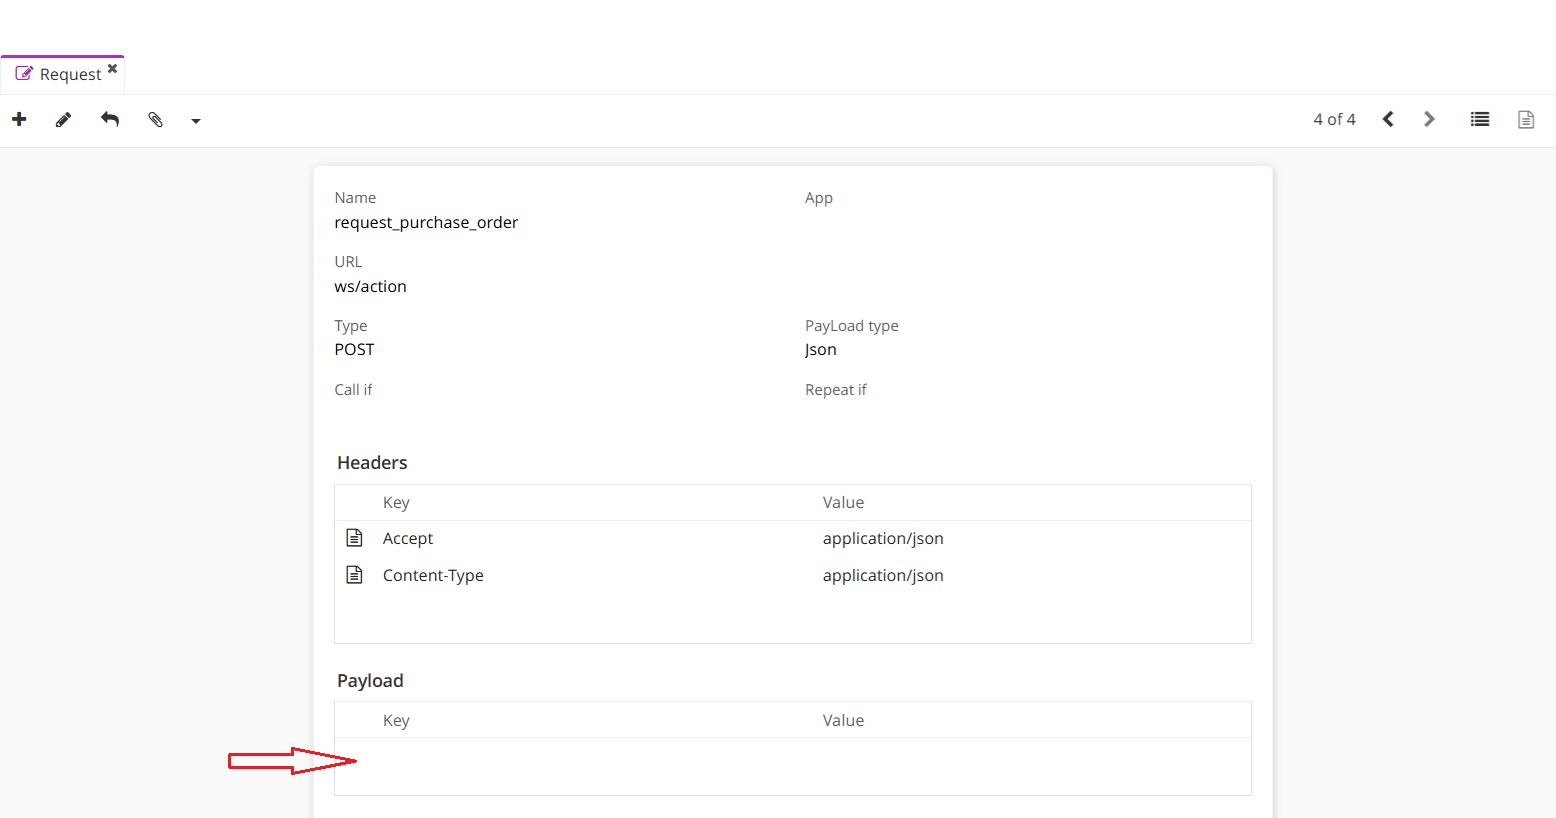Select the Accept header key cell

point(408,538)
